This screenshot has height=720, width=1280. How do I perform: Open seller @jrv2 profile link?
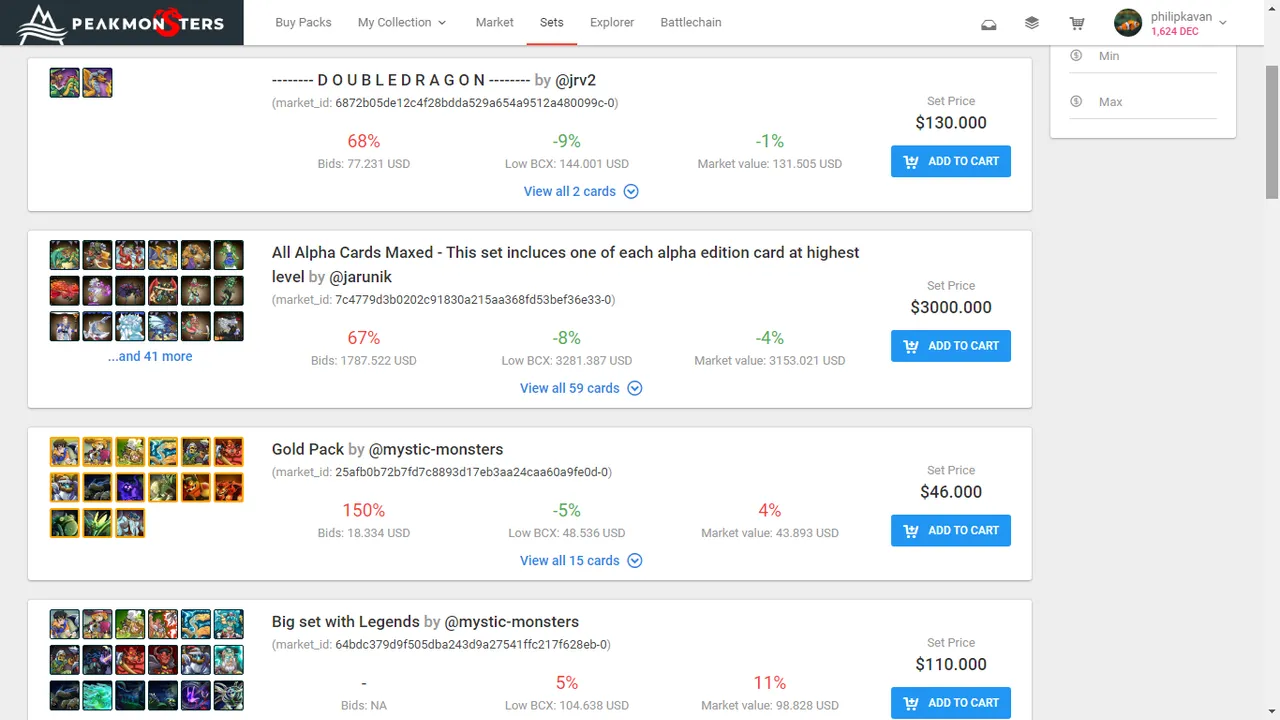point(575,80)
